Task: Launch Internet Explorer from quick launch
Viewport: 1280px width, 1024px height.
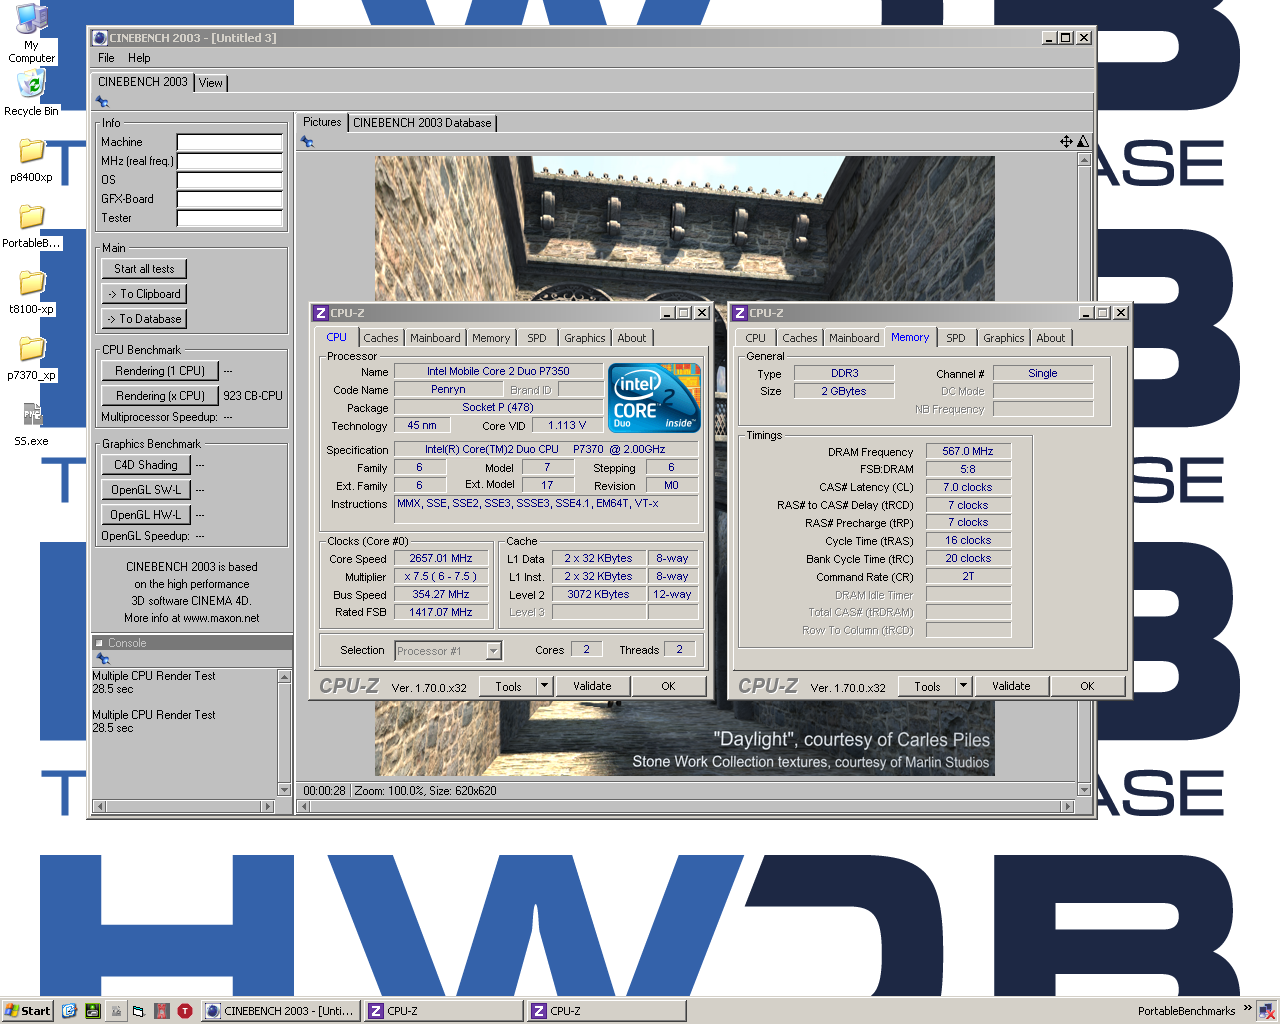Action: (x=69, y=1011)
